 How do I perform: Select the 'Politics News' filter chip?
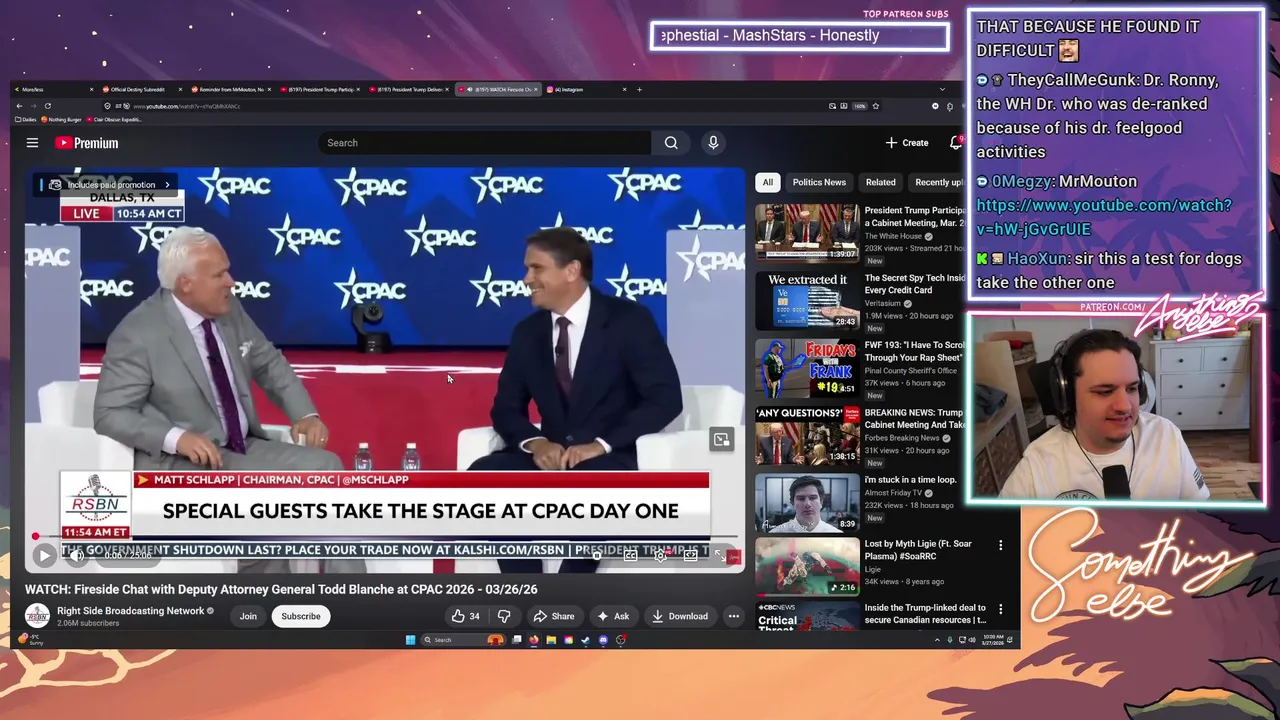click(x=819, y=182)
